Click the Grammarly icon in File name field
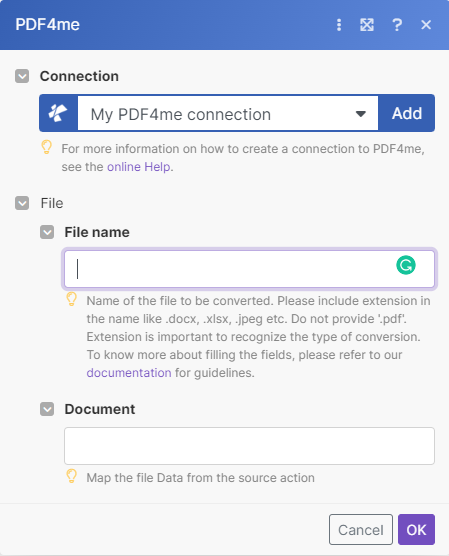 click(406, 265)
